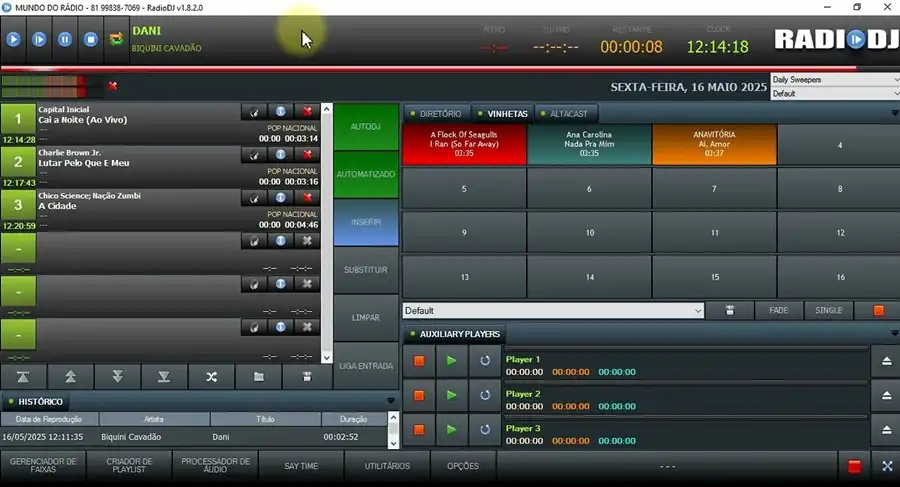The height and width of the screenshot is (487, 900).
Task: Open info for Lutar Pelo Que É Meu
Action: pyautogui.click(x=281, y=154)
